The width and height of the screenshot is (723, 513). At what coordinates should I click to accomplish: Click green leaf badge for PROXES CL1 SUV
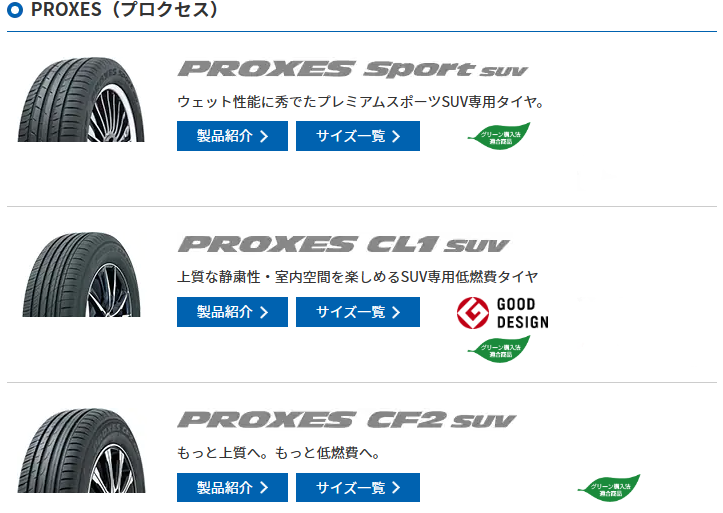pos(499,349)
